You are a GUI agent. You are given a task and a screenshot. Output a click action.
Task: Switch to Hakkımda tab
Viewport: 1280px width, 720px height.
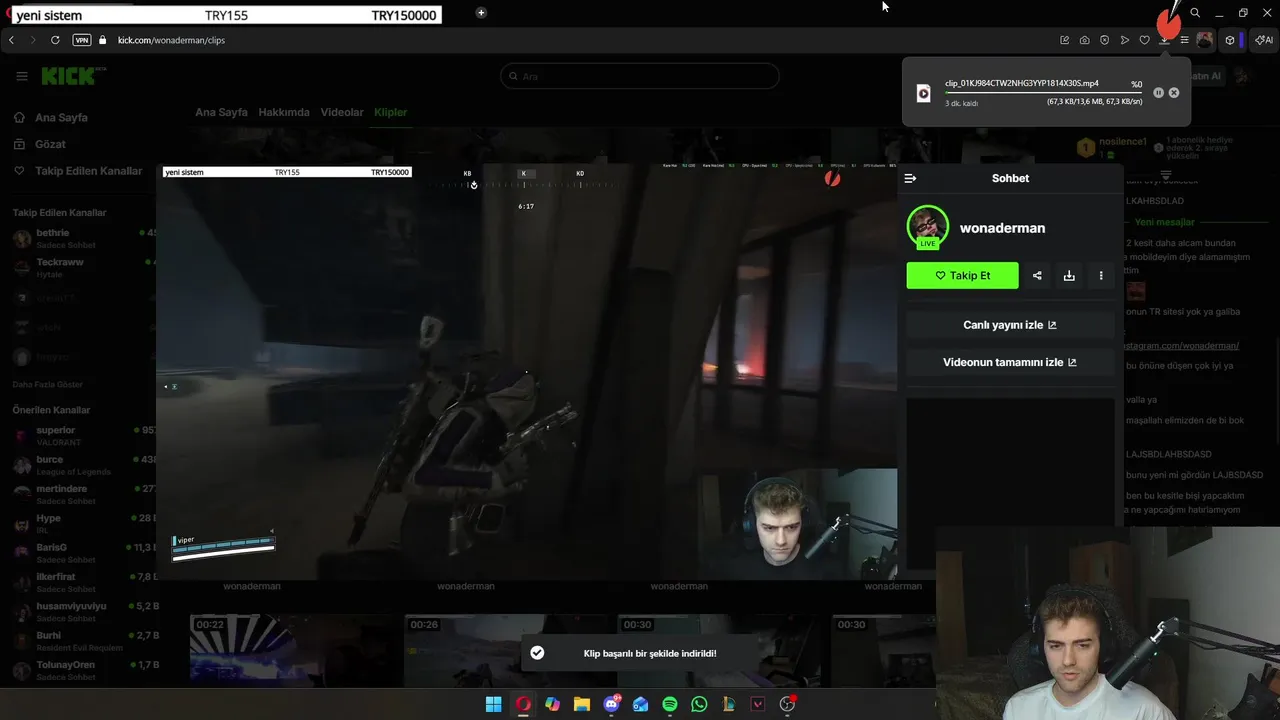click(x=284, y=112)
